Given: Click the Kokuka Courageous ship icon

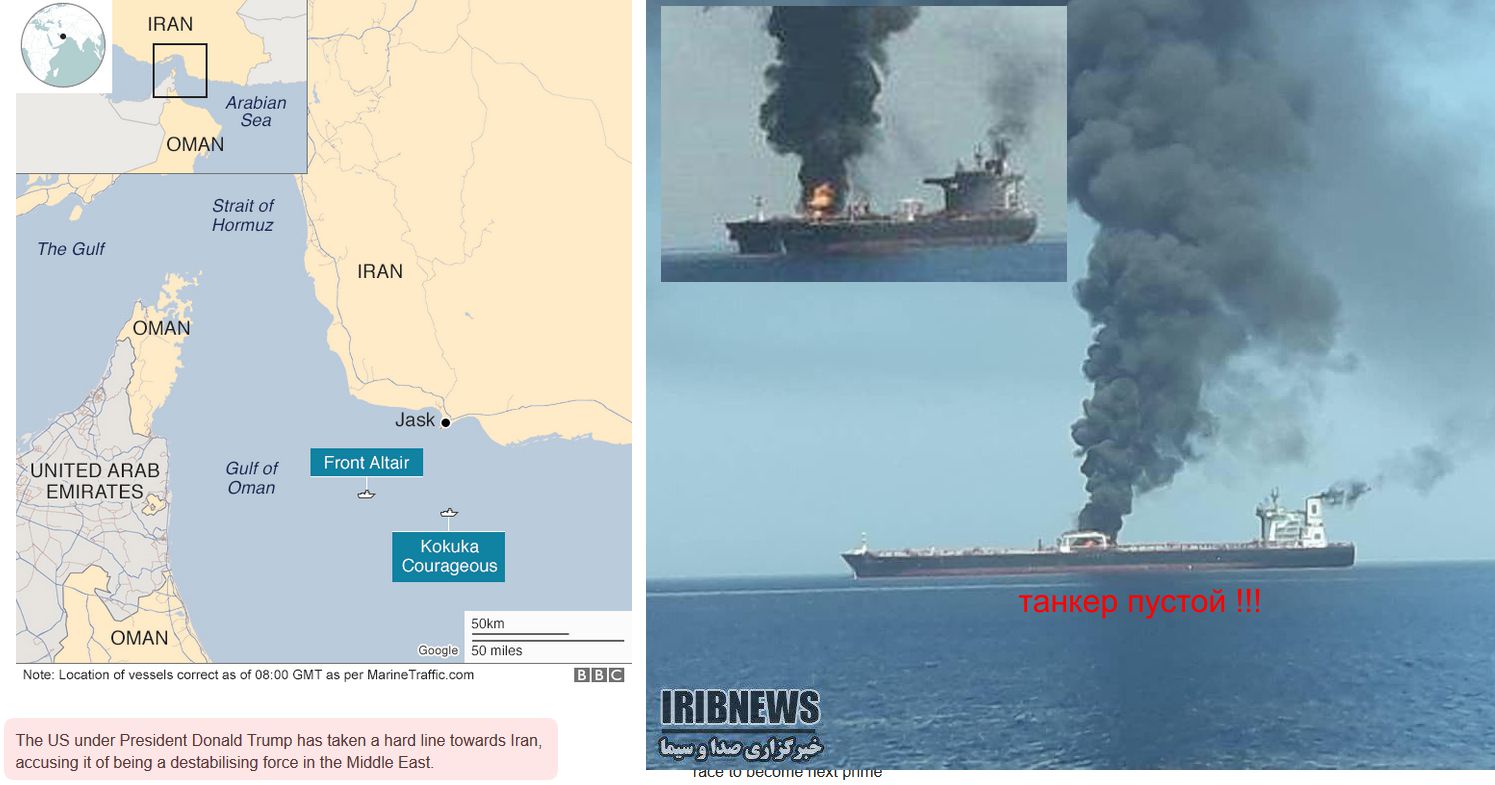Looking at the screenshot, I should pyautogui.click(x=449, y=513).
